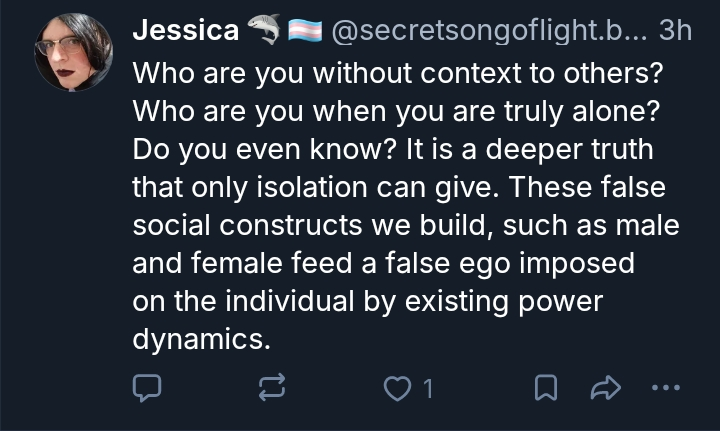Open Jessica's profile avatar picture
Screen dimensions: 720x431
73,53
